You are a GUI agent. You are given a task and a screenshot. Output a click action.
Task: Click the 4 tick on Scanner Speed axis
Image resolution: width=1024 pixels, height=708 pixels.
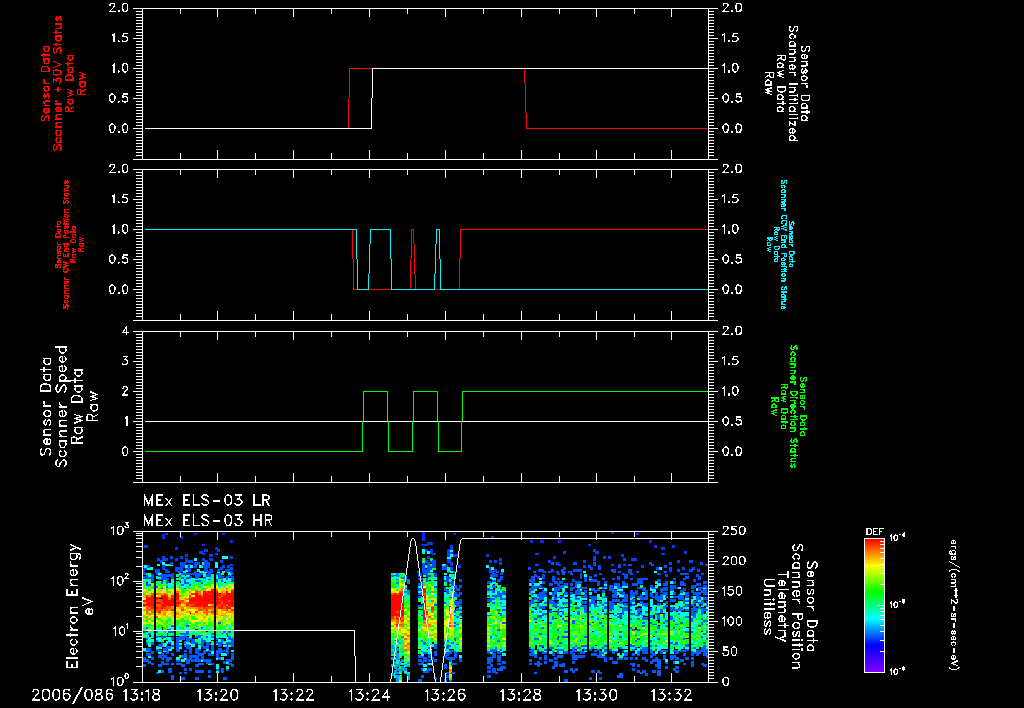coord(125,331)
